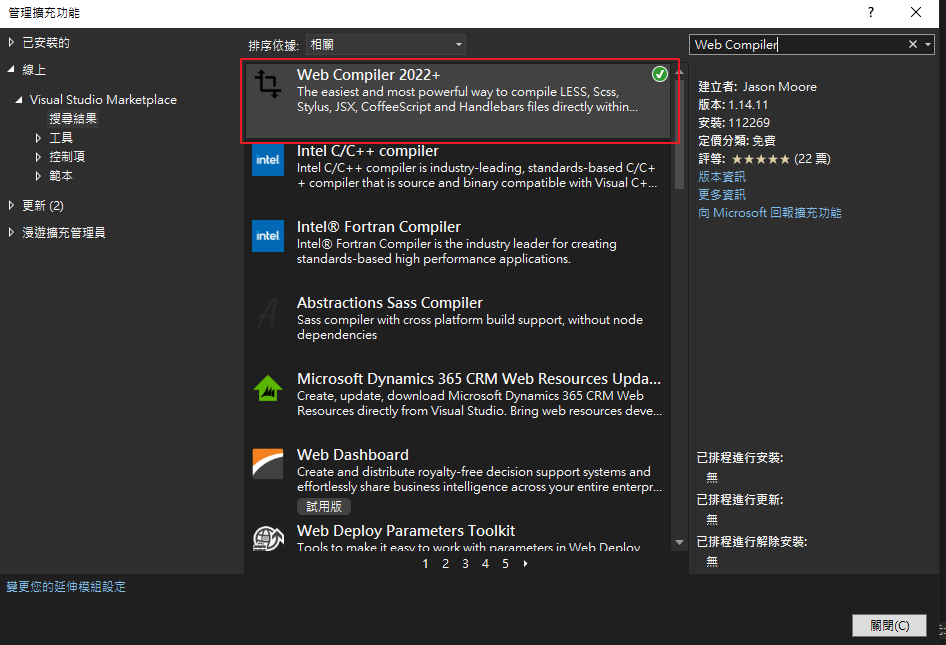The width and height of the screenshot is (946, 645).
Task: Click the next page arrow
Action: click(x=525, y=564)
